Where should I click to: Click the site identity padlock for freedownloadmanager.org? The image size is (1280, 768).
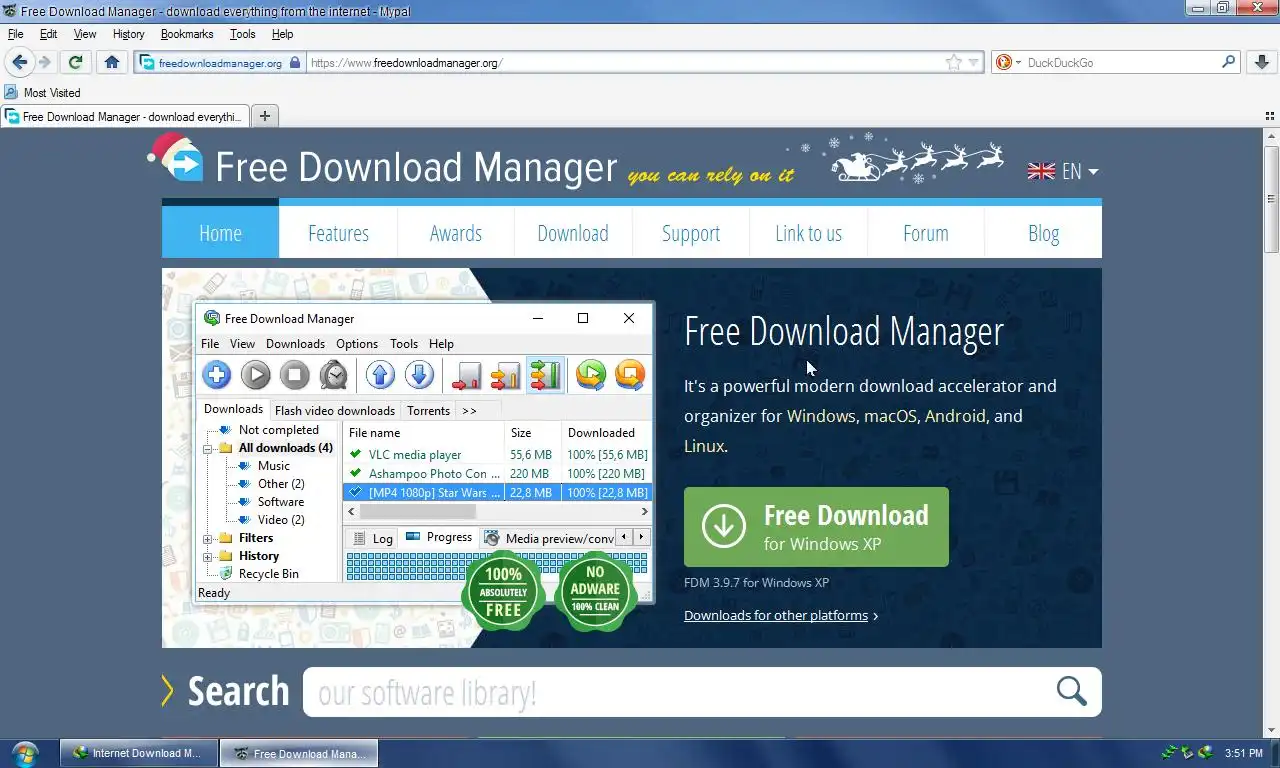tap(294, 62)
